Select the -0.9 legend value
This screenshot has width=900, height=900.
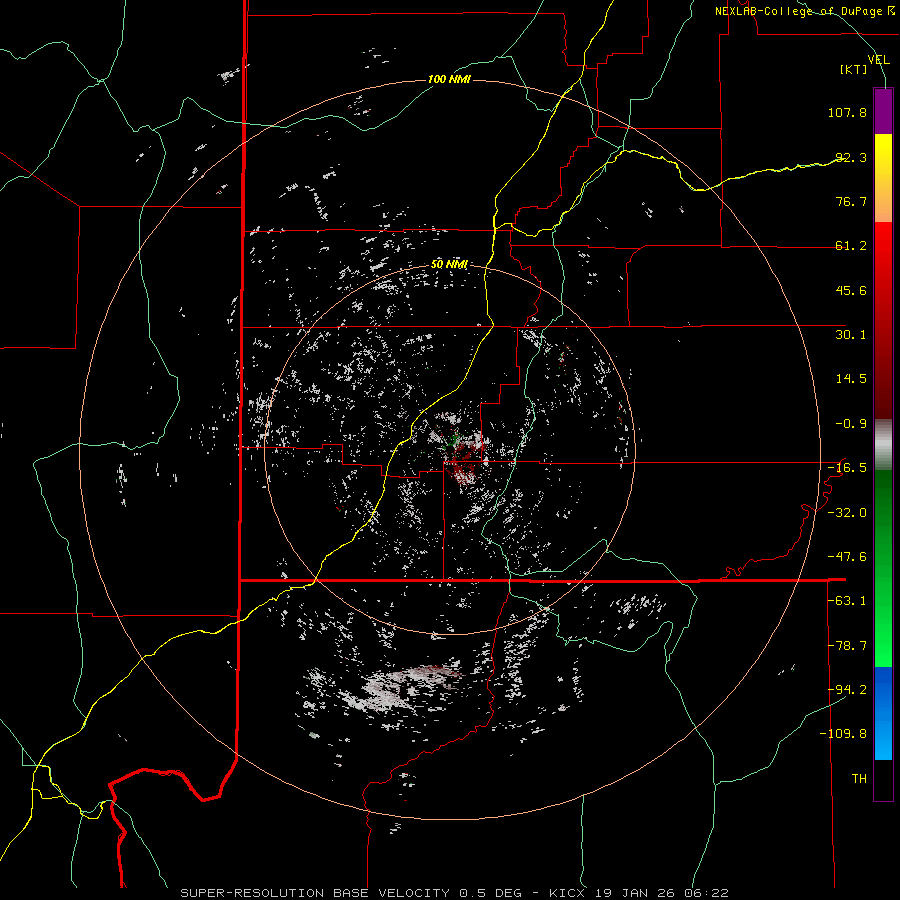click(x=851, y=424)
